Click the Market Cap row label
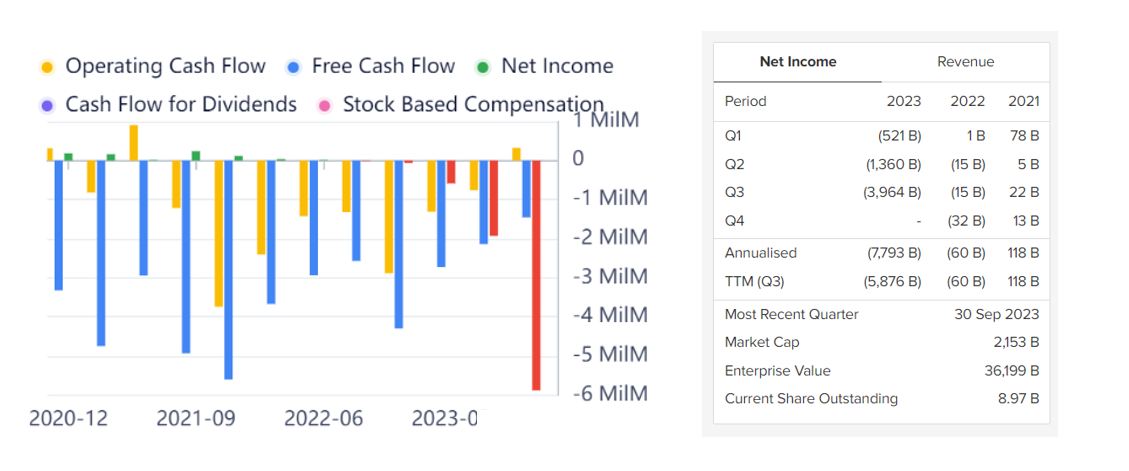This screenshot has width=1129, height=471. click(x=760, y=343)
